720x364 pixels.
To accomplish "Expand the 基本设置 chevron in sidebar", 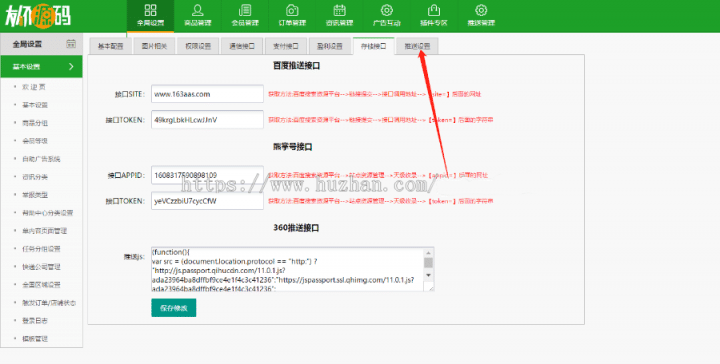I will [71, 67].
